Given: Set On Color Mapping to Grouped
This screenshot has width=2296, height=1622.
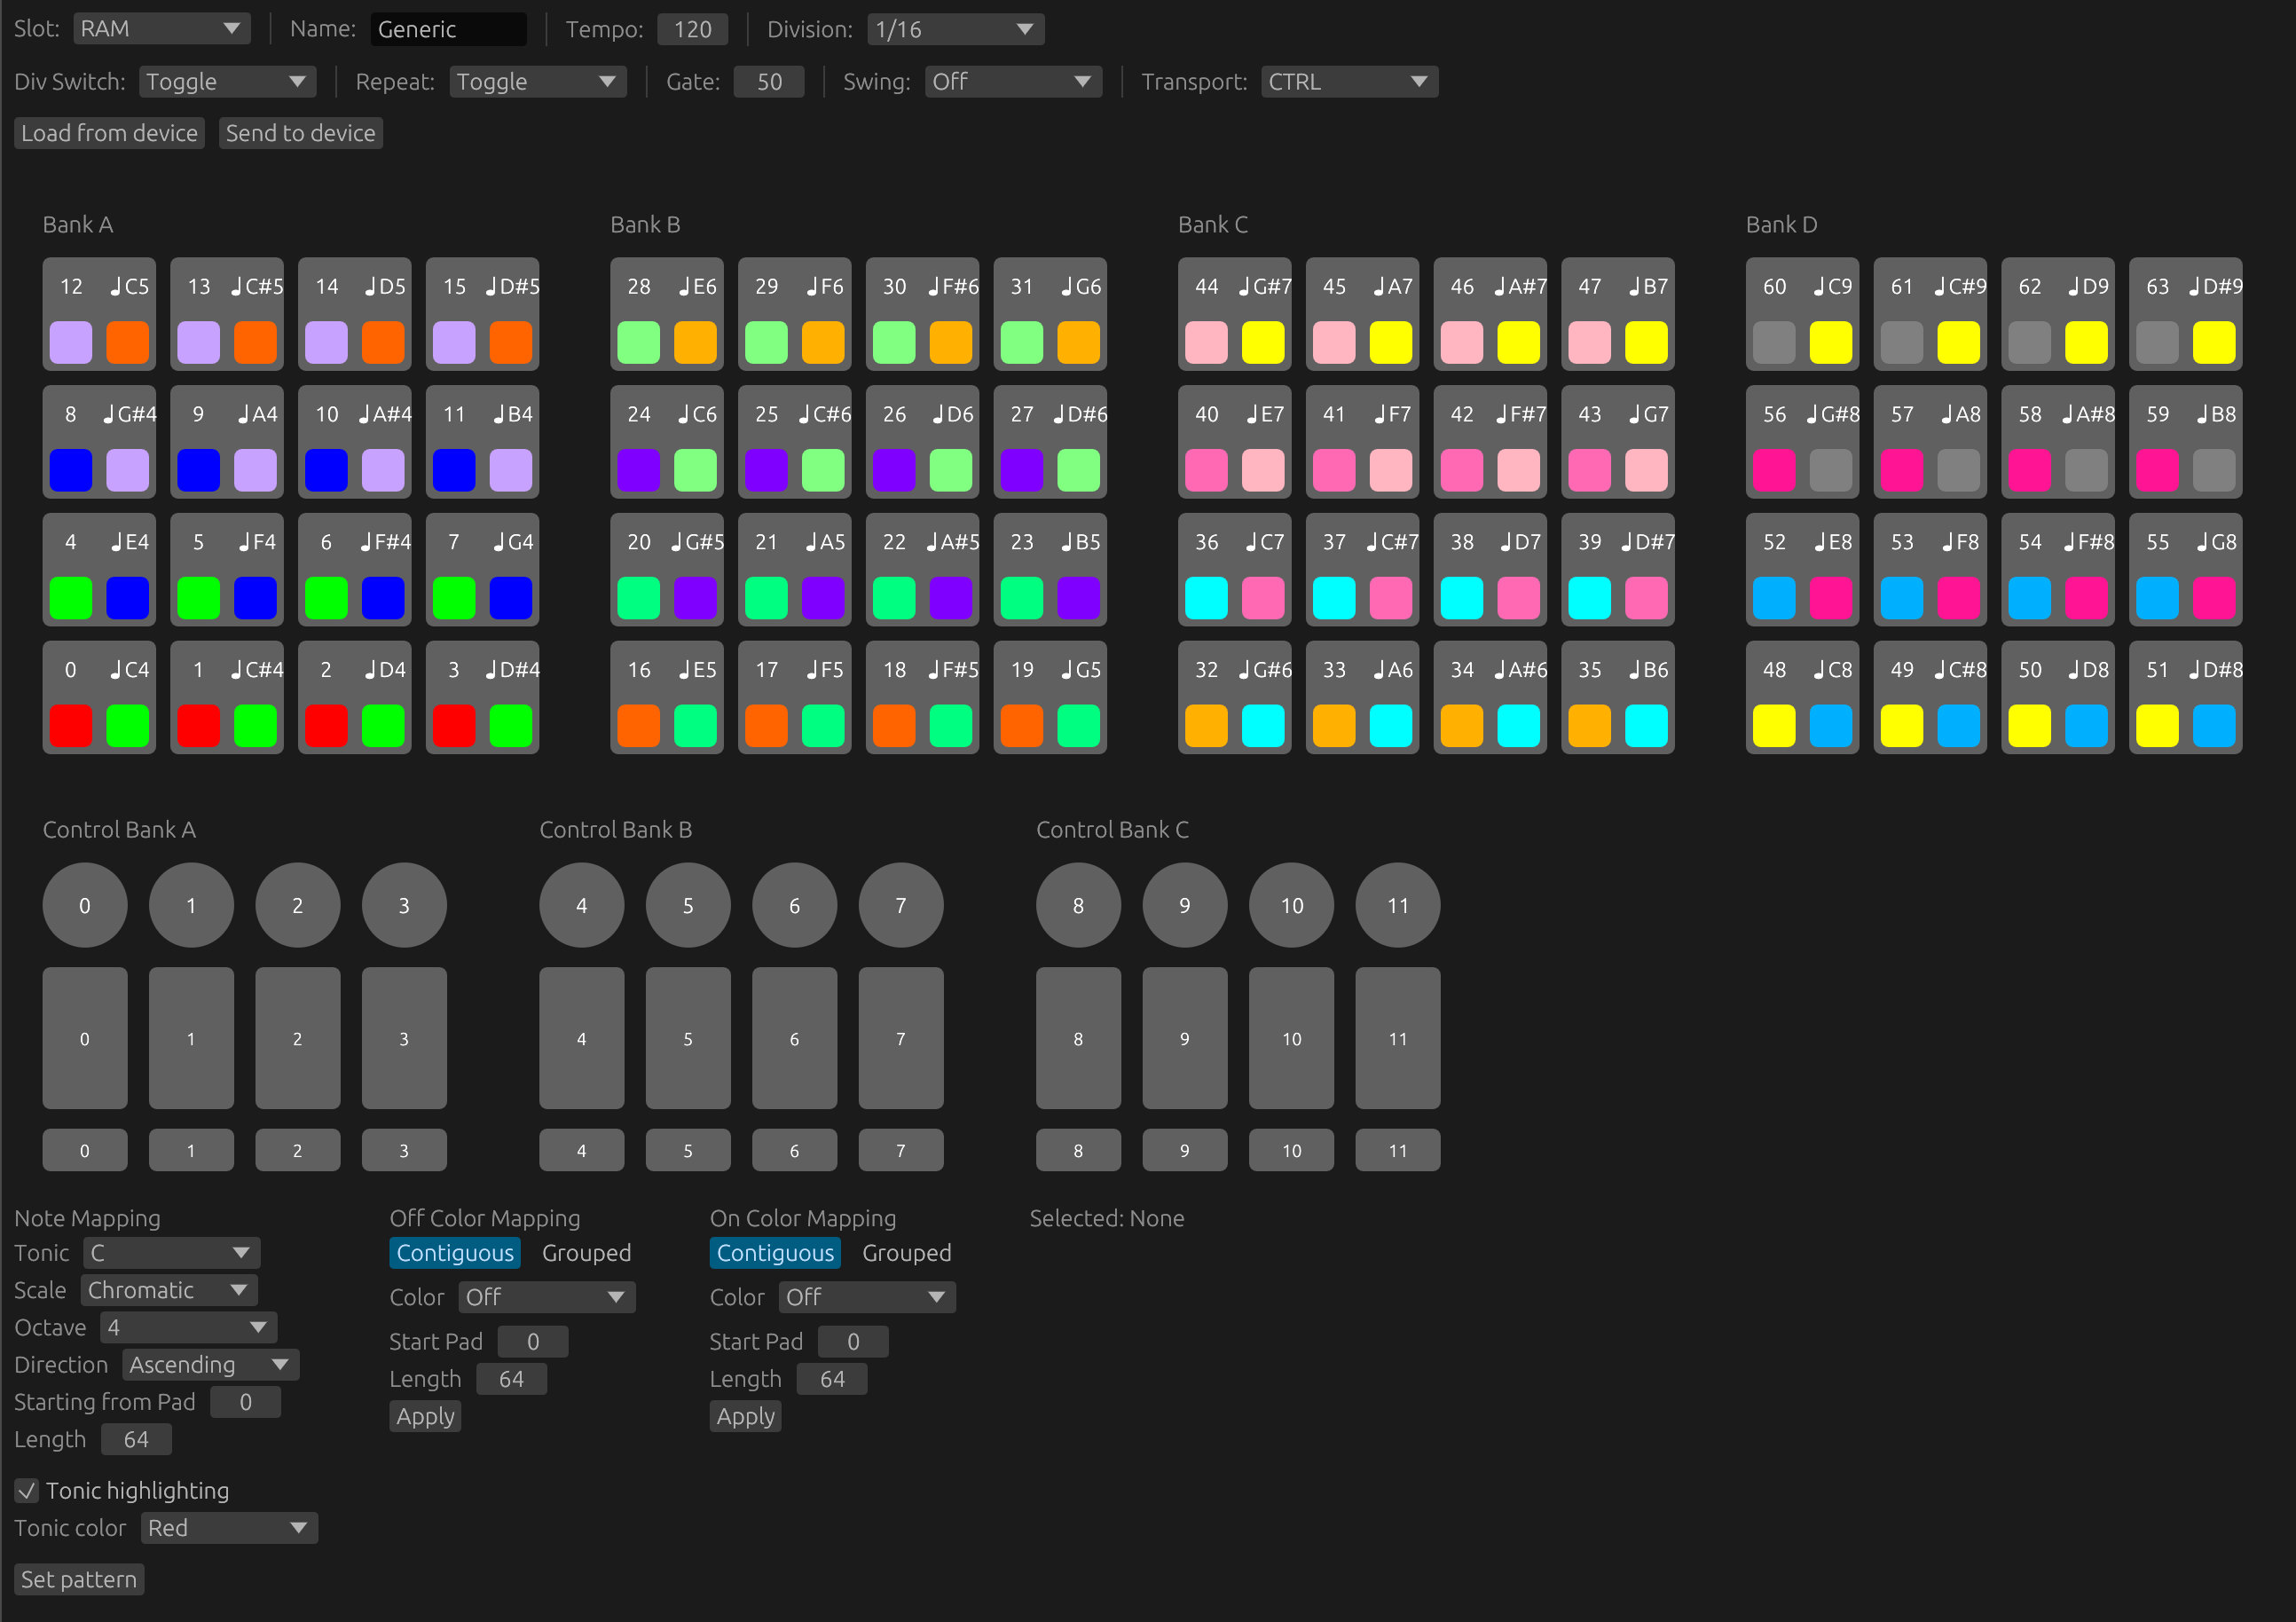Looking at the screenshot, I should point(906,1252).
